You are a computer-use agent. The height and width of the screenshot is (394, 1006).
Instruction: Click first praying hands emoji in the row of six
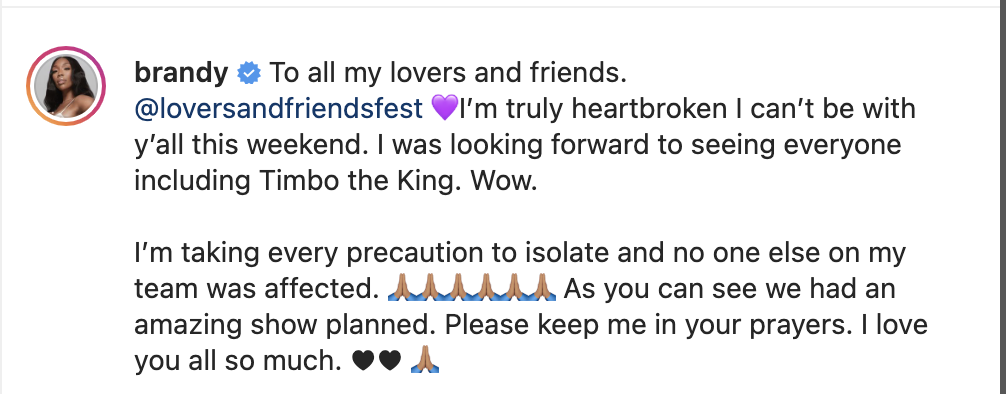tap(402, 288)
